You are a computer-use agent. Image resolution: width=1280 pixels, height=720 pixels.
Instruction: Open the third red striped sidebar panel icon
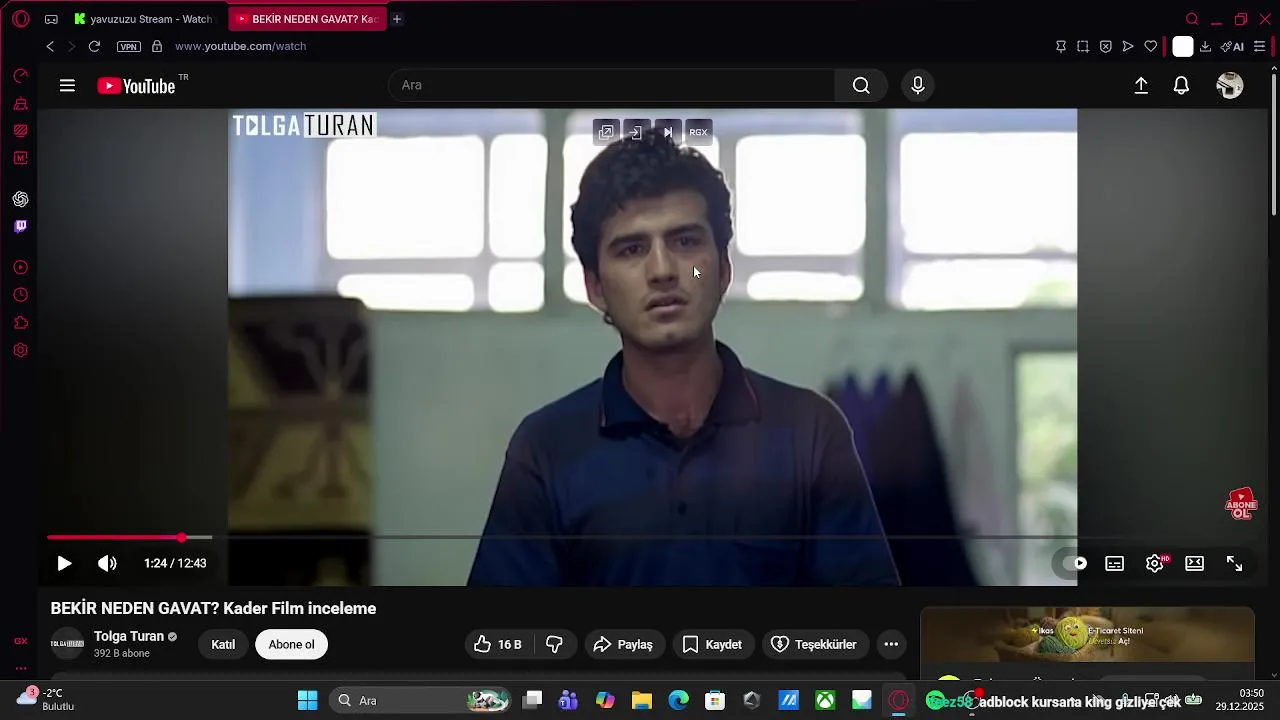20,130
